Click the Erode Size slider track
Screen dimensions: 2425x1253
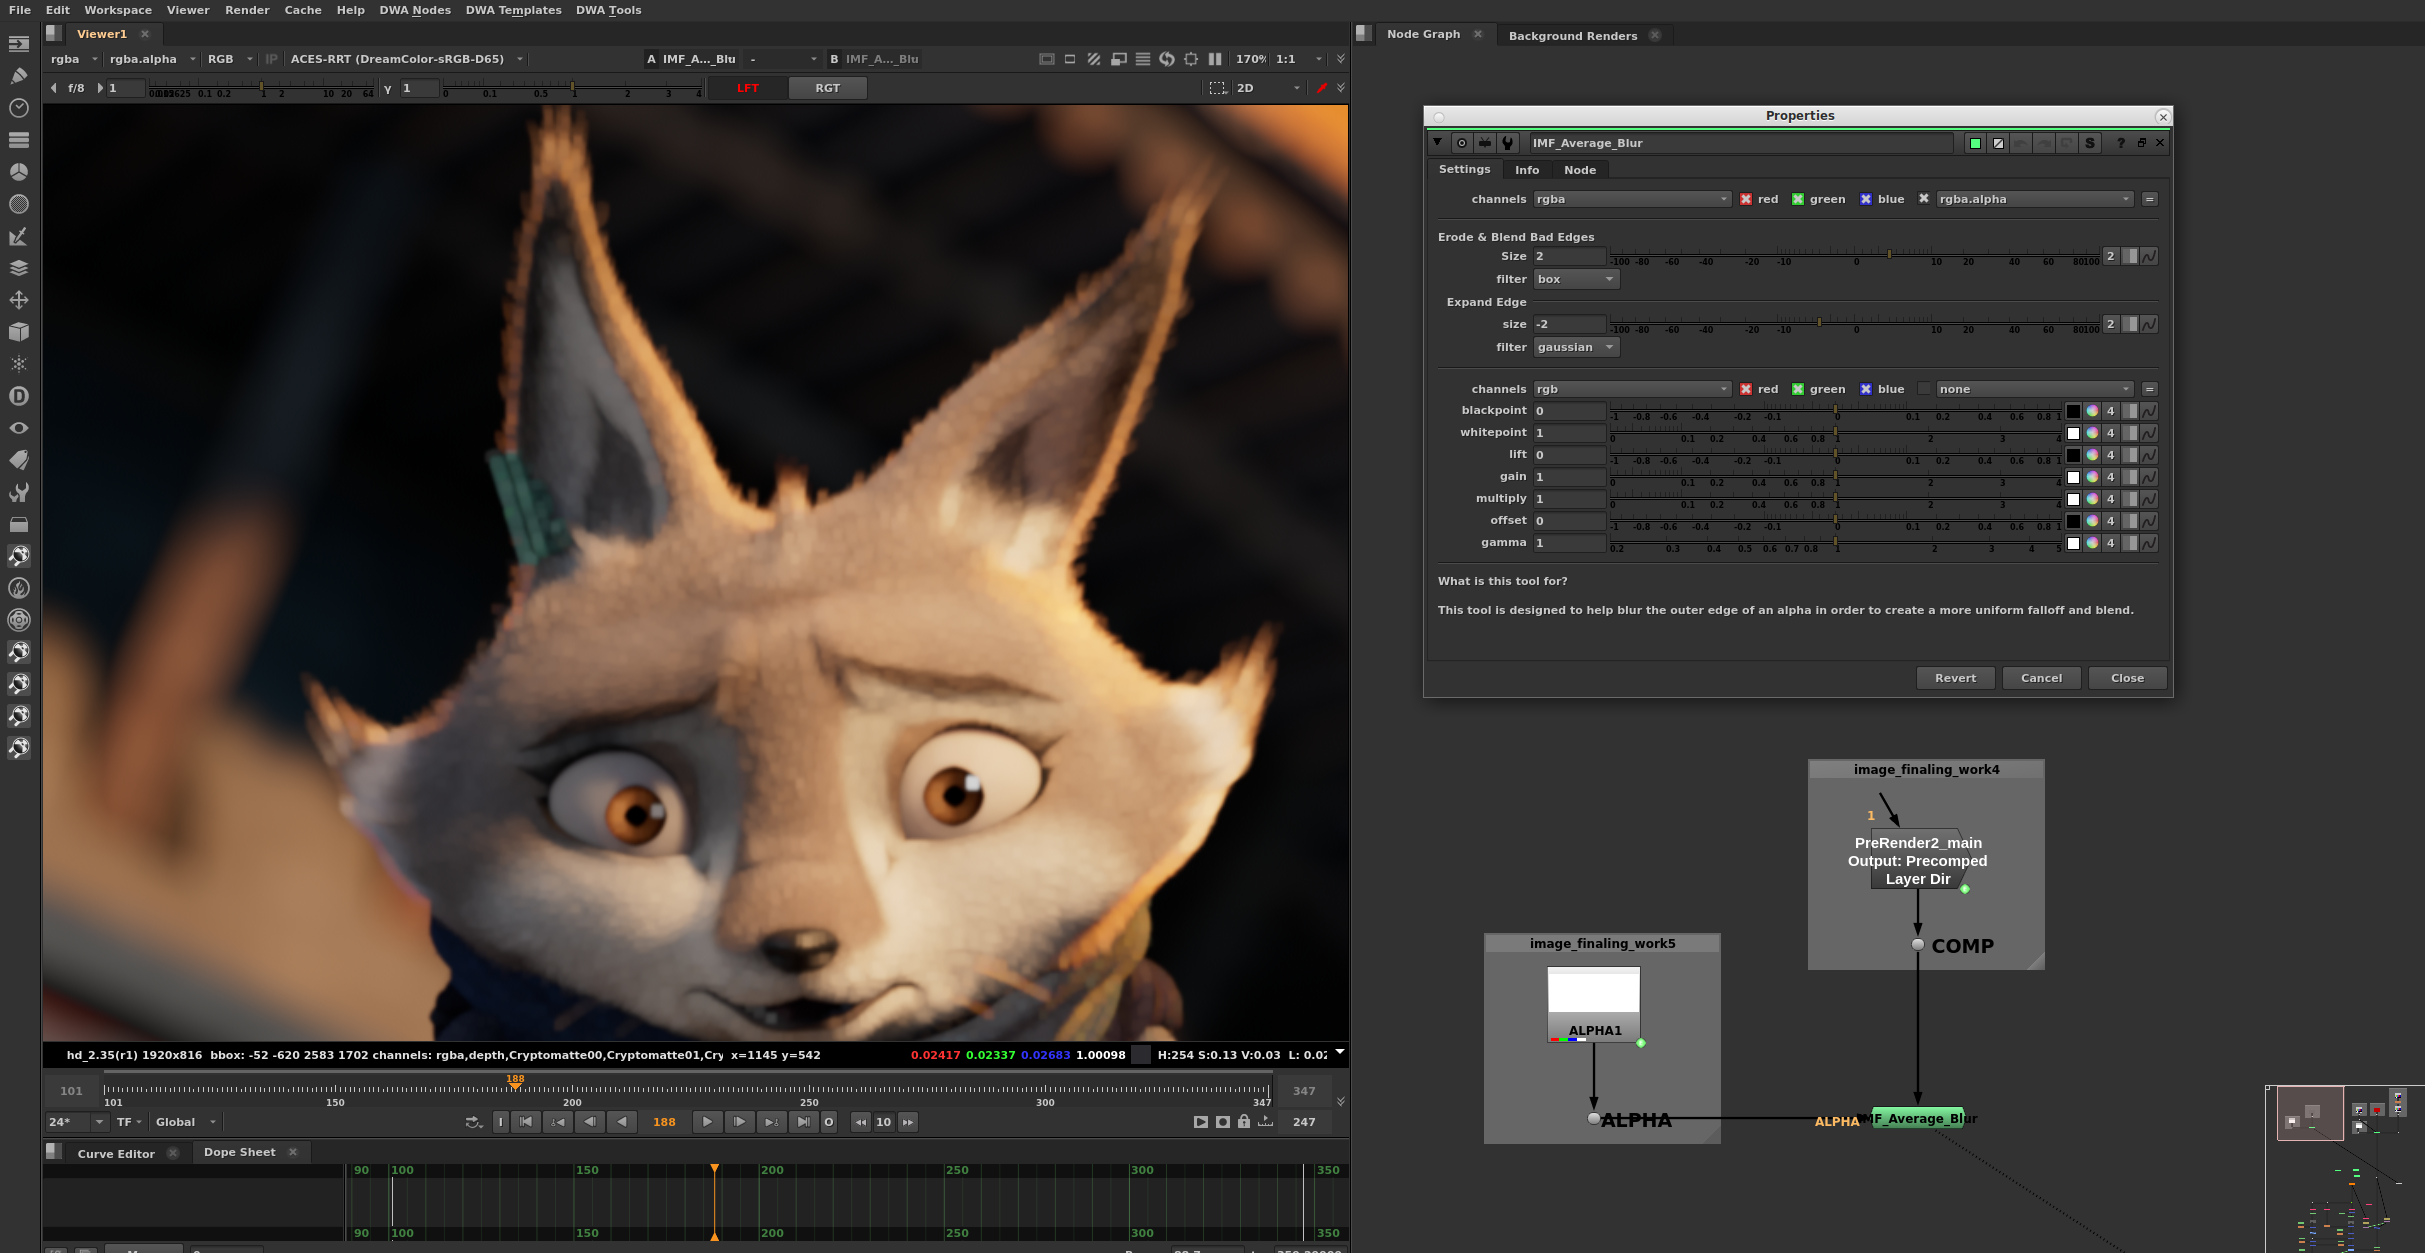coord(1855,256)
